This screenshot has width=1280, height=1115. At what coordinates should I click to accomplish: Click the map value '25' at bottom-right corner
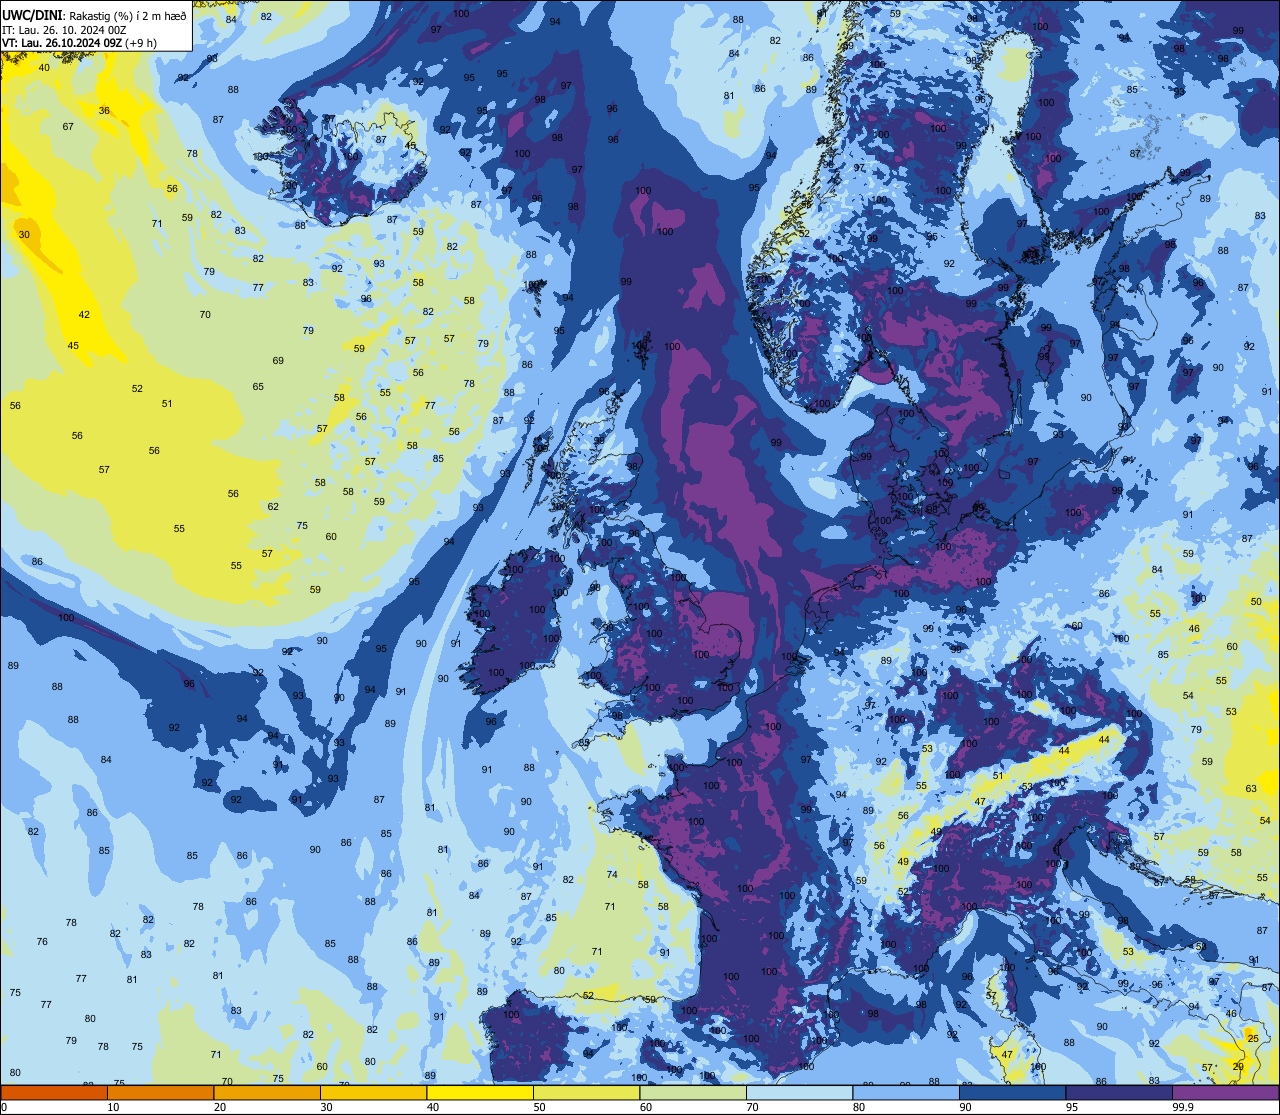click(1253, 1039)
